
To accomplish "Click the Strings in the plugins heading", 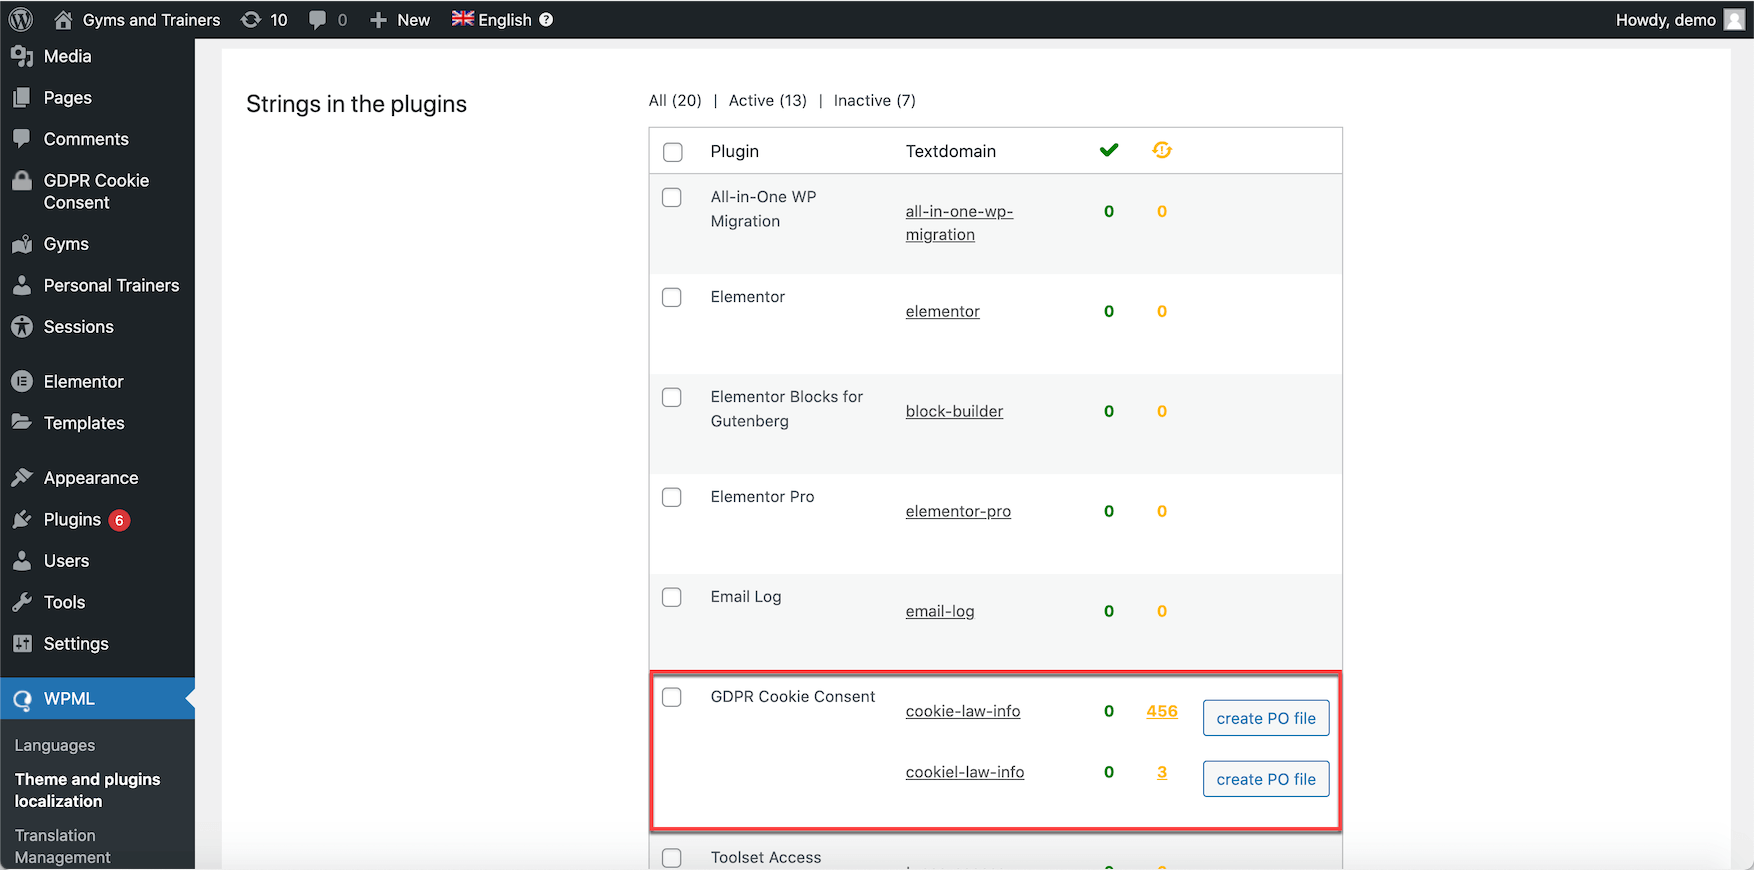I will [356, 104].
